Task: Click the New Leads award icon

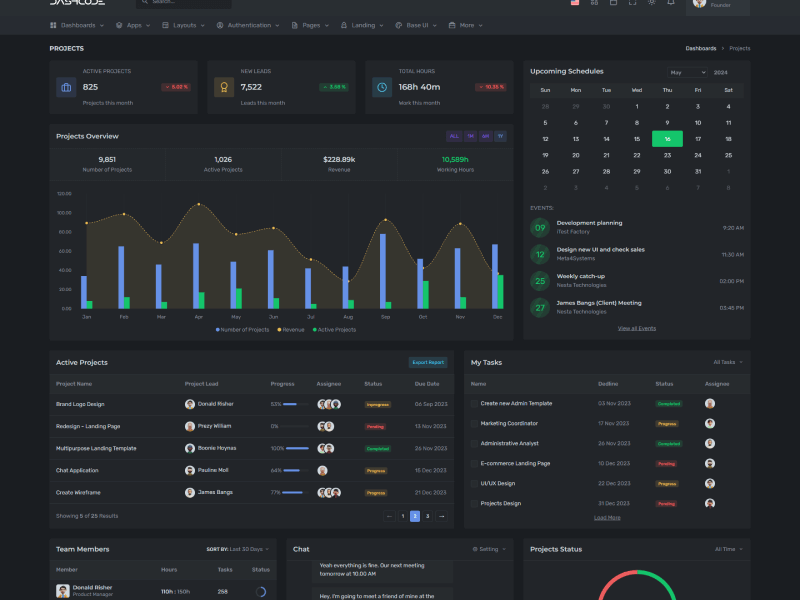Action: pos(224,88)
